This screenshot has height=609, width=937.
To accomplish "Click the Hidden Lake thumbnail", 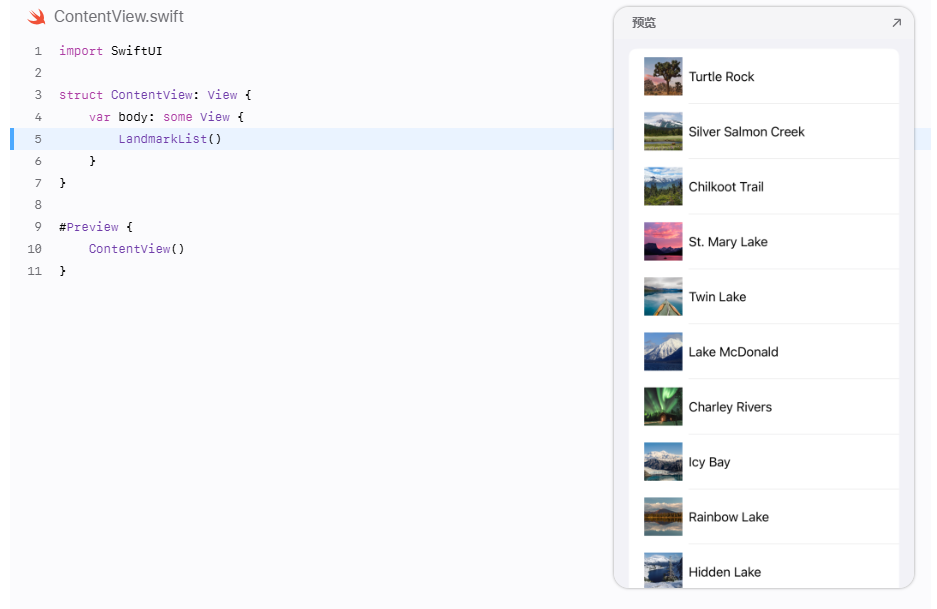I will click(663, 570).
